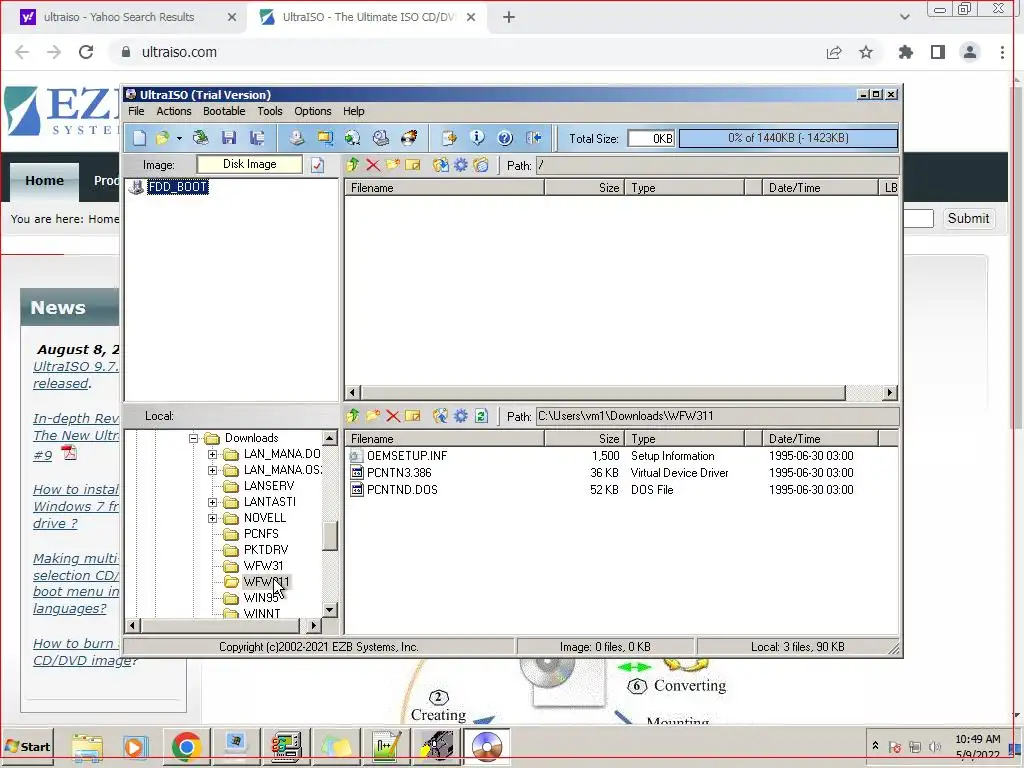Image resolution: width=1024 pixels, height=768 pixels.
Task: Click the Save As toolbar icon
Action: pyautogui.click(x=257, y=138)
